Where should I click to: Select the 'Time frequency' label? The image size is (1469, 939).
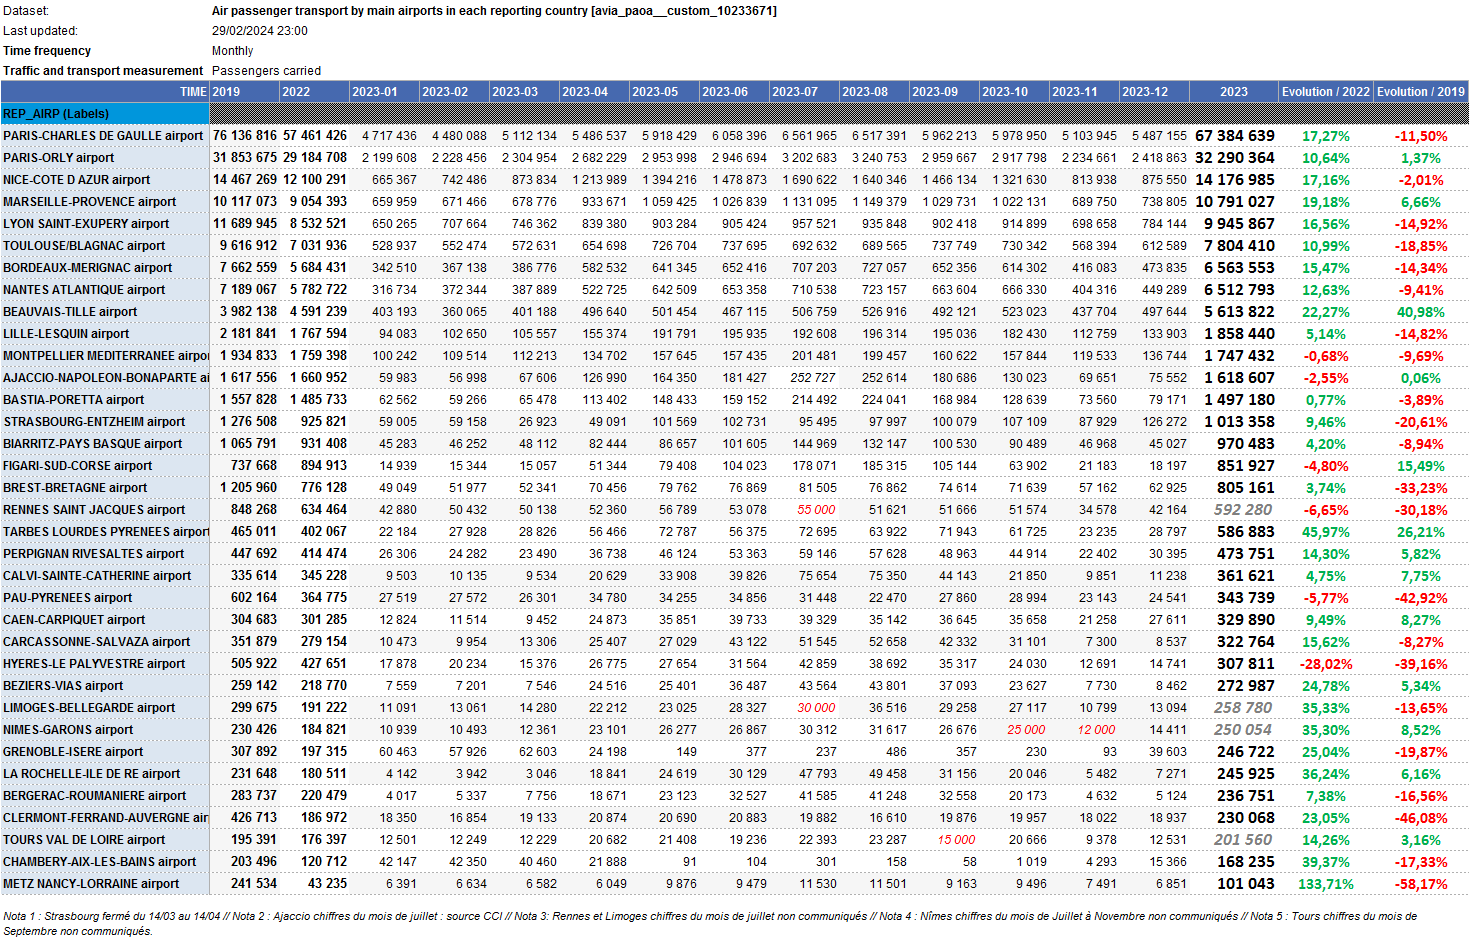pos(47,51)
